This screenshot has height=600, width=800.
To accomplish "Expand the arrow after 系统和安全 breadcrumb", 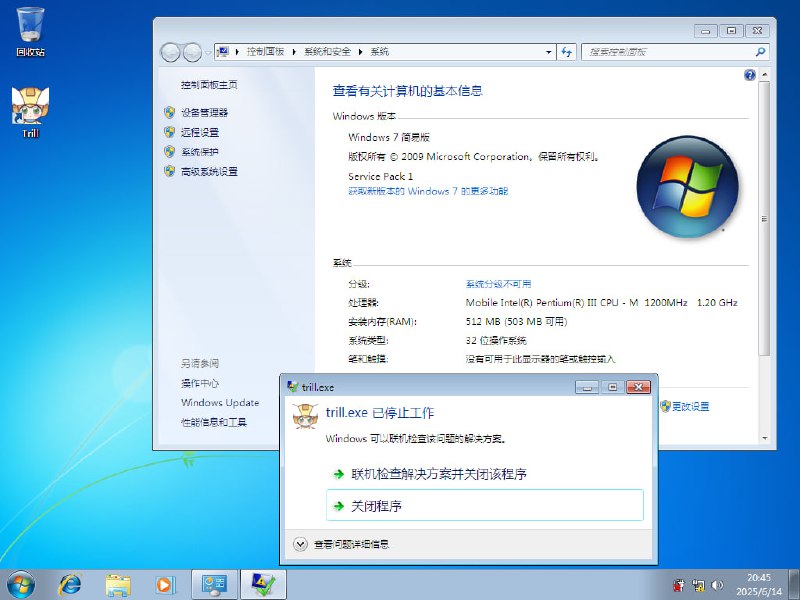I will (361, 52).
